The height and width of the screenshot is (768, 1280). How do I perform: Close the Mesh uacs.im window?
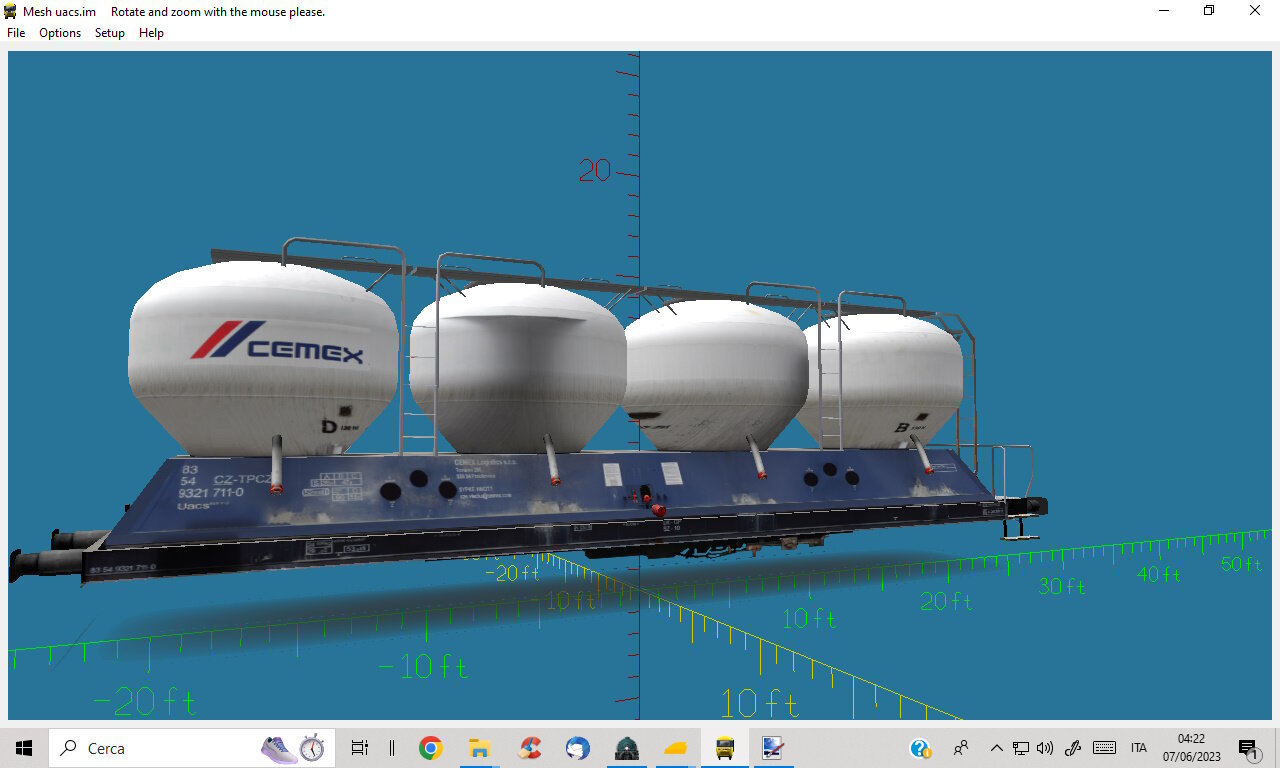tap(1255, 11)
